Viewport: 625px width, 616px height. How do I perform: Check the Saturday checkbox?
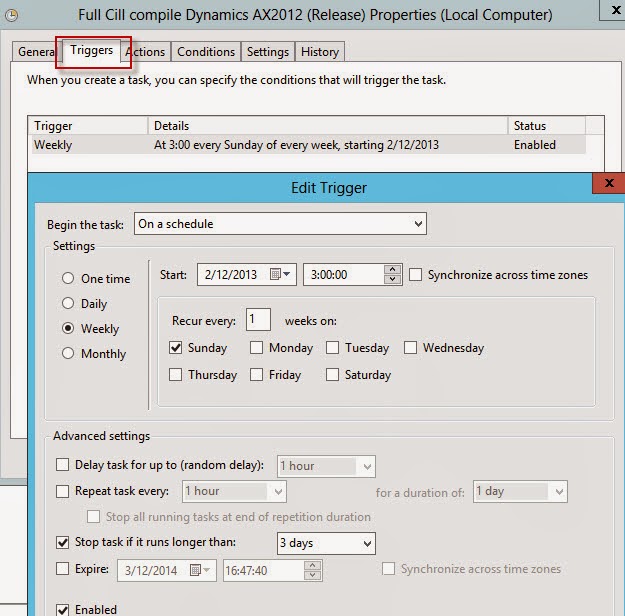332,375
